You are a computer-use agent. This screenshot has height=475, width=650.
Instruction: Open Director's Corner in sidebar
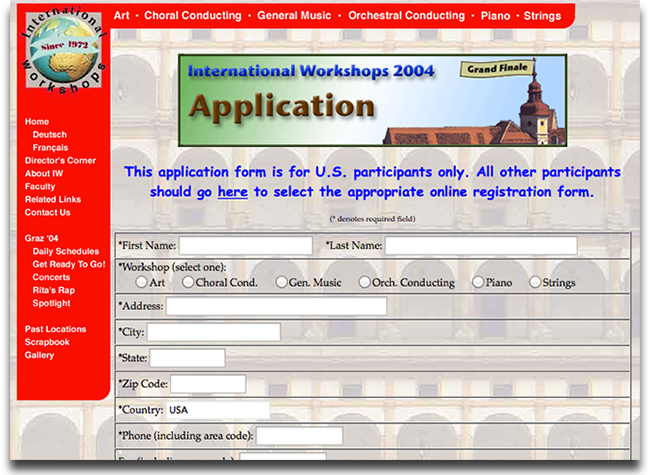(60, 160)
